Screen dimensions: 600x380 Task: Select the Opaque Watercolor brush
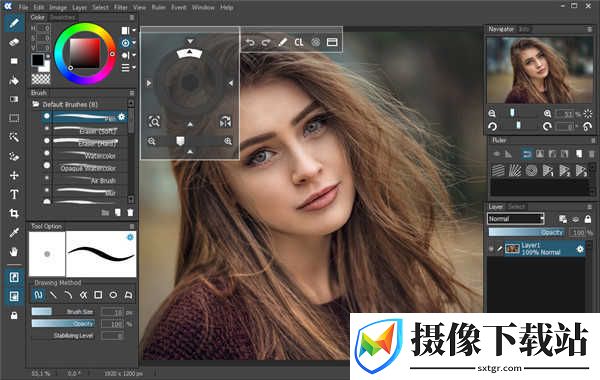(x=84, y=168)
